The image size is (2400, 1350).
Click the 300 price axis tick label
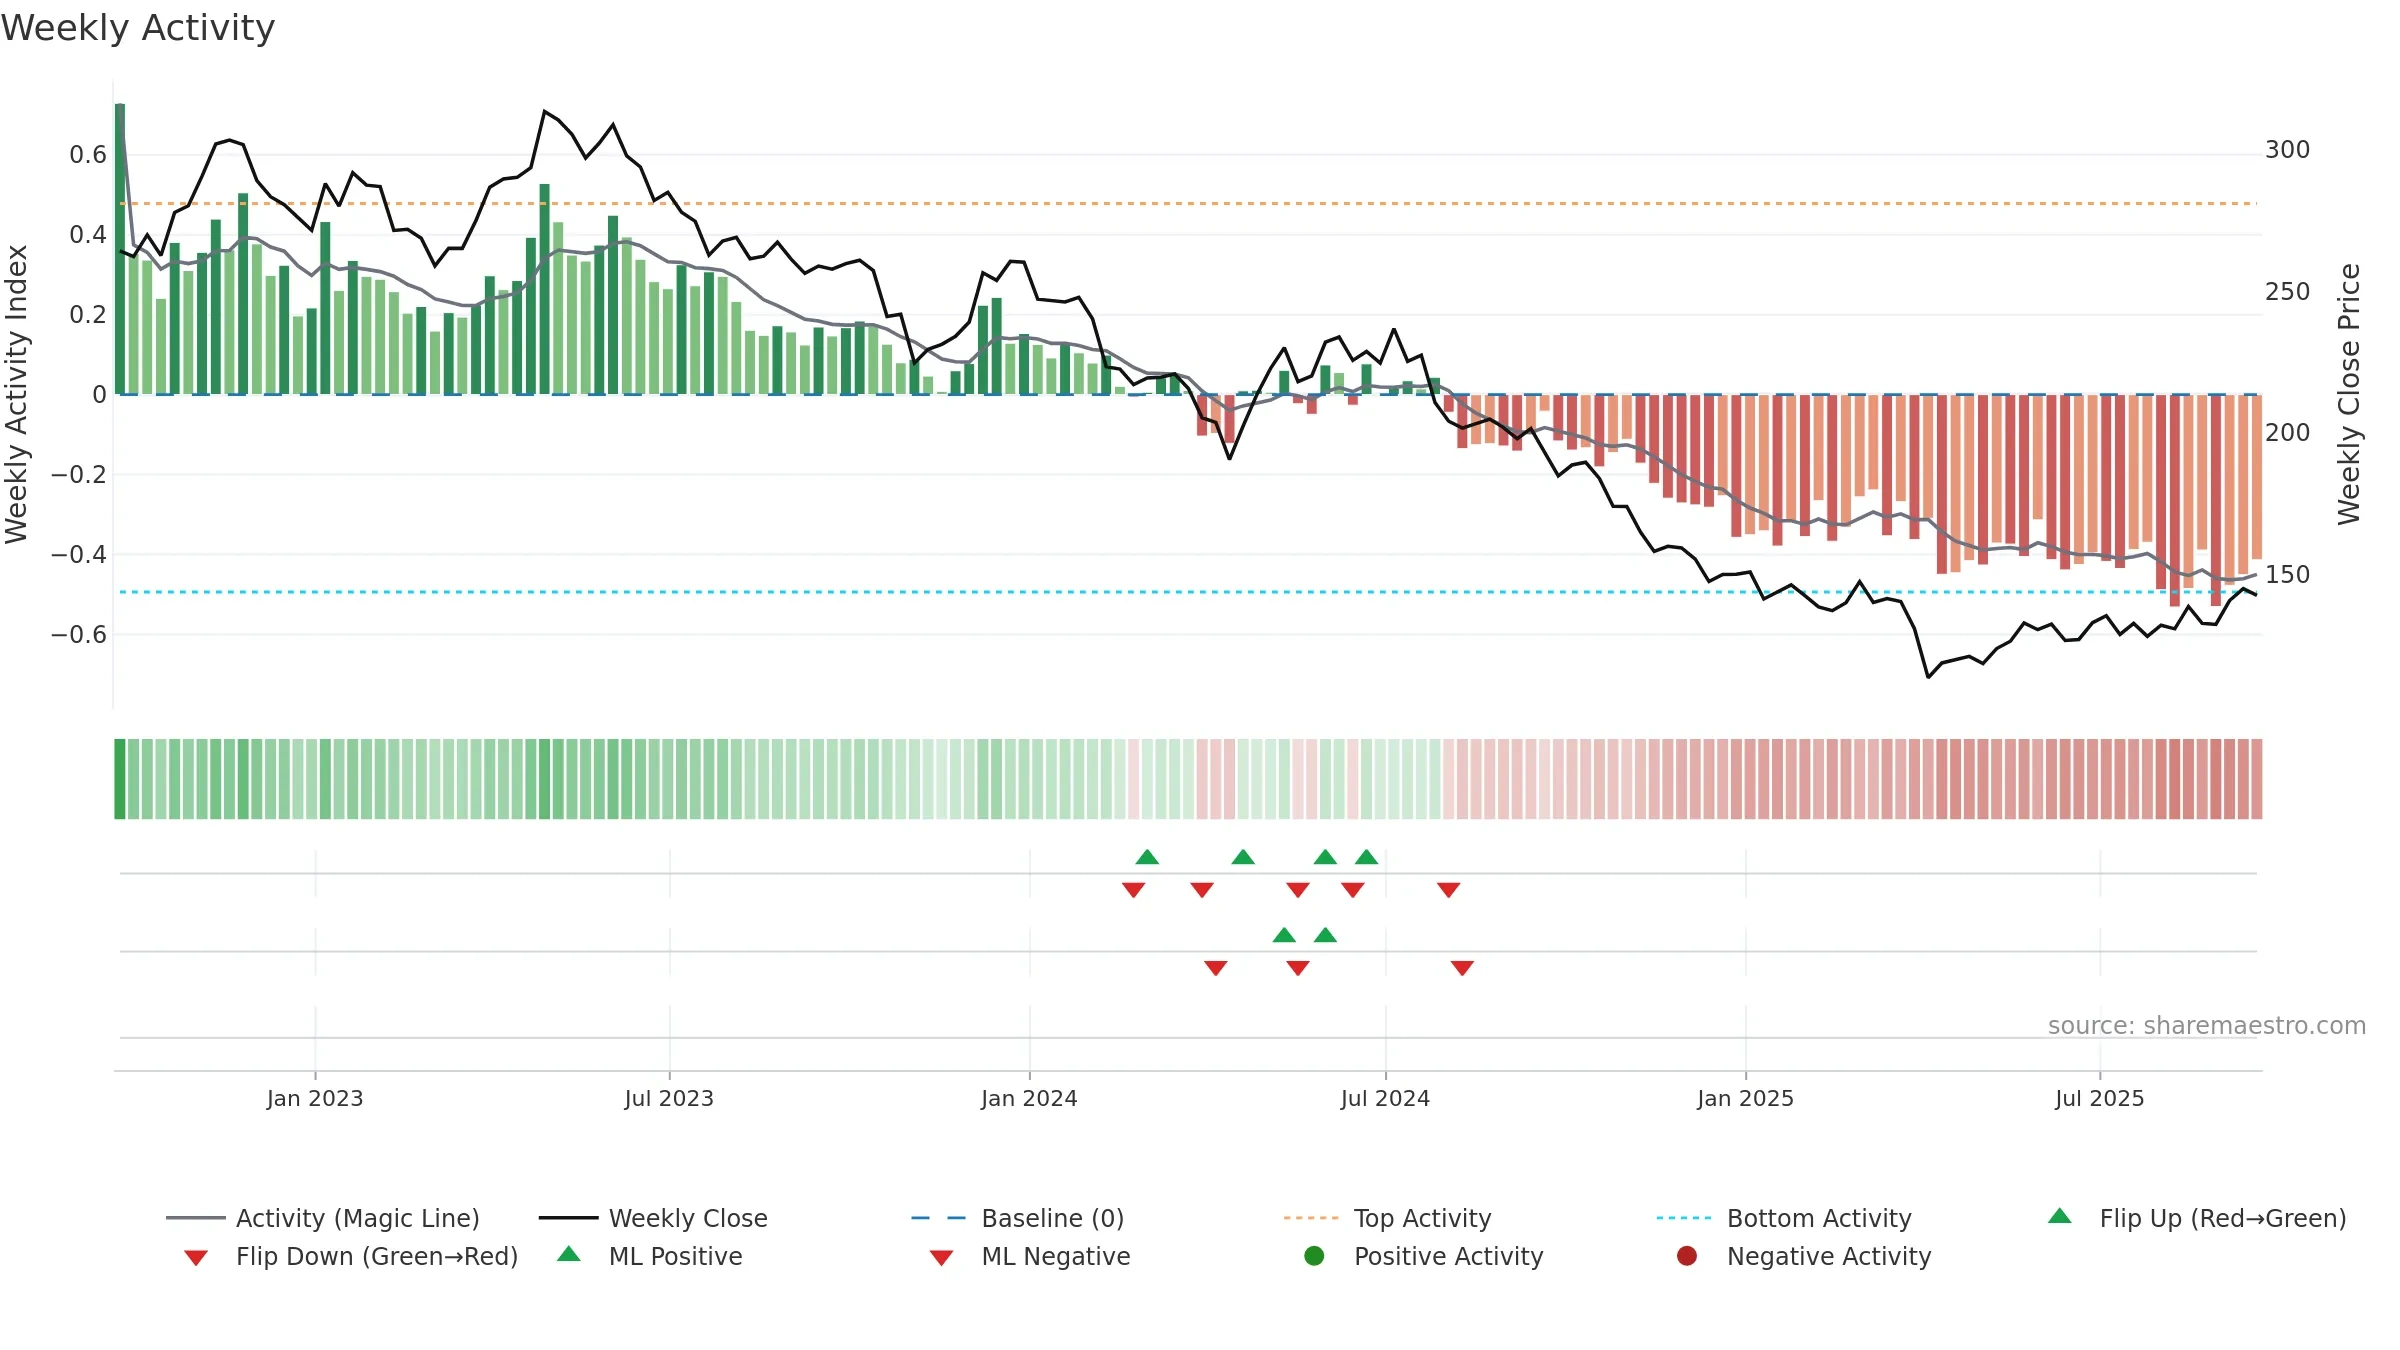(2288, 150)
